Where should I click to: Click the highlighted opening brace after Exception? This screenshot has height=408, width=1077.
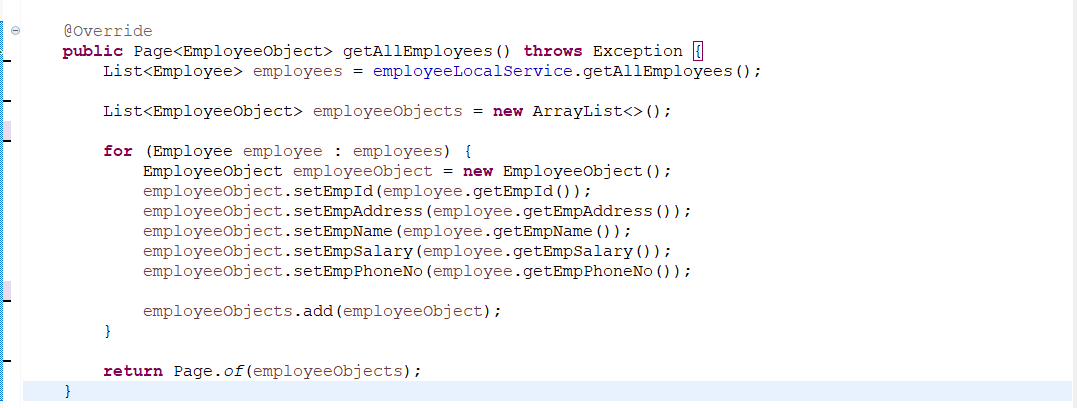pos(698,52)
